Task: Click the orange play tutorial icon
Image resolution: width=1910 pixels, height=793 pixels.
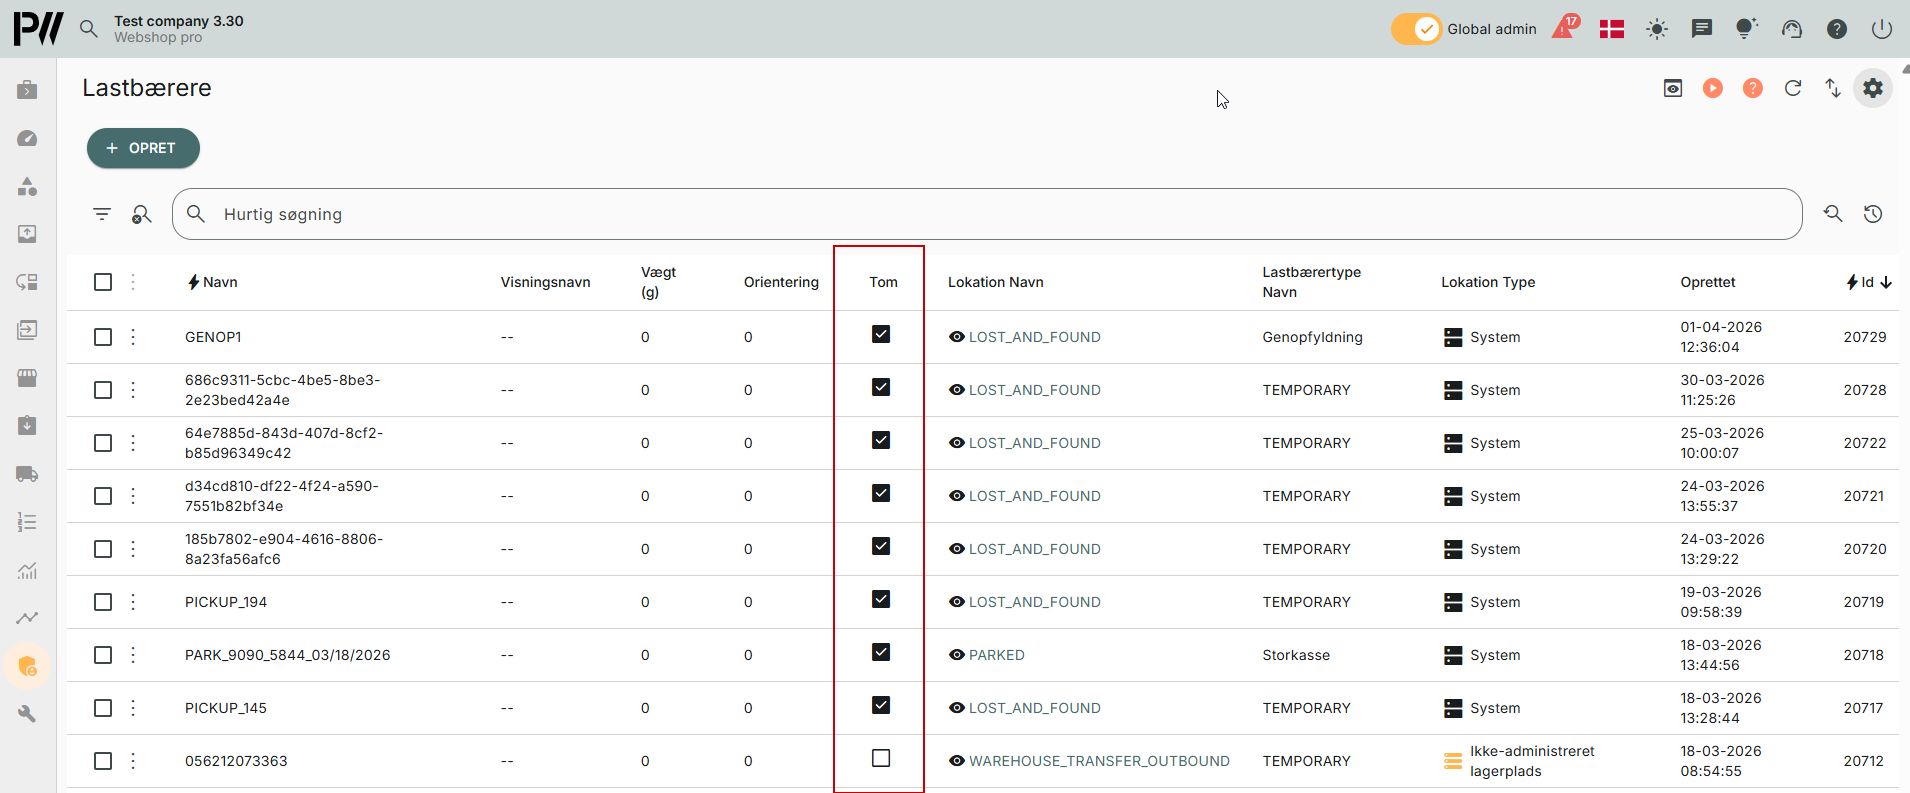Action: click(1712, 88)
